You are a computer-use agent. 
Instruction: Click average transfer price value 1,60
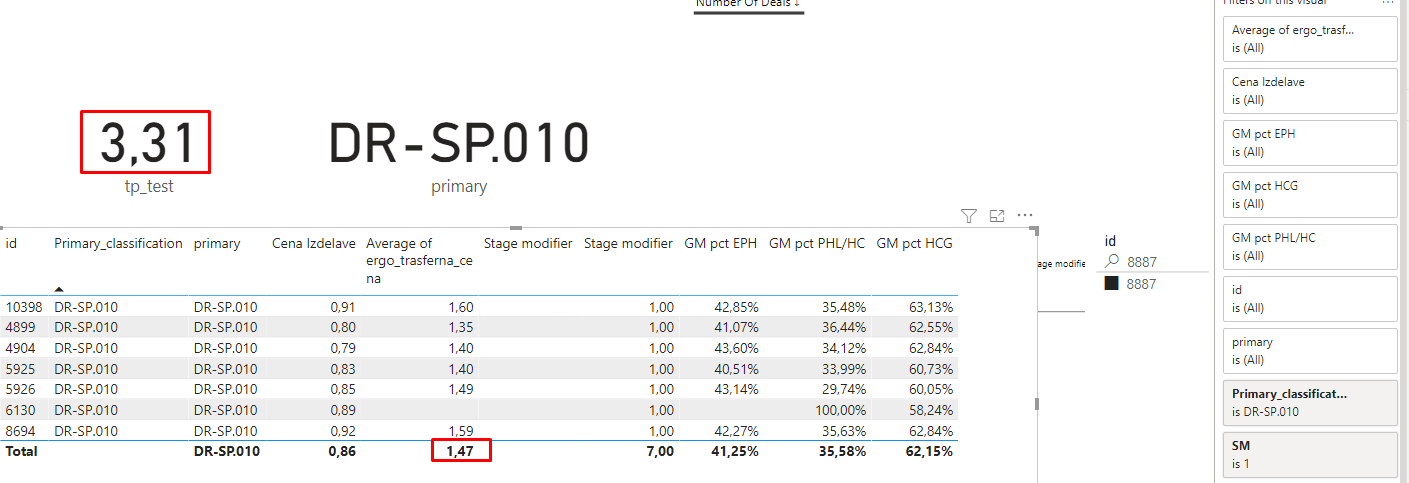pos(461,307)
